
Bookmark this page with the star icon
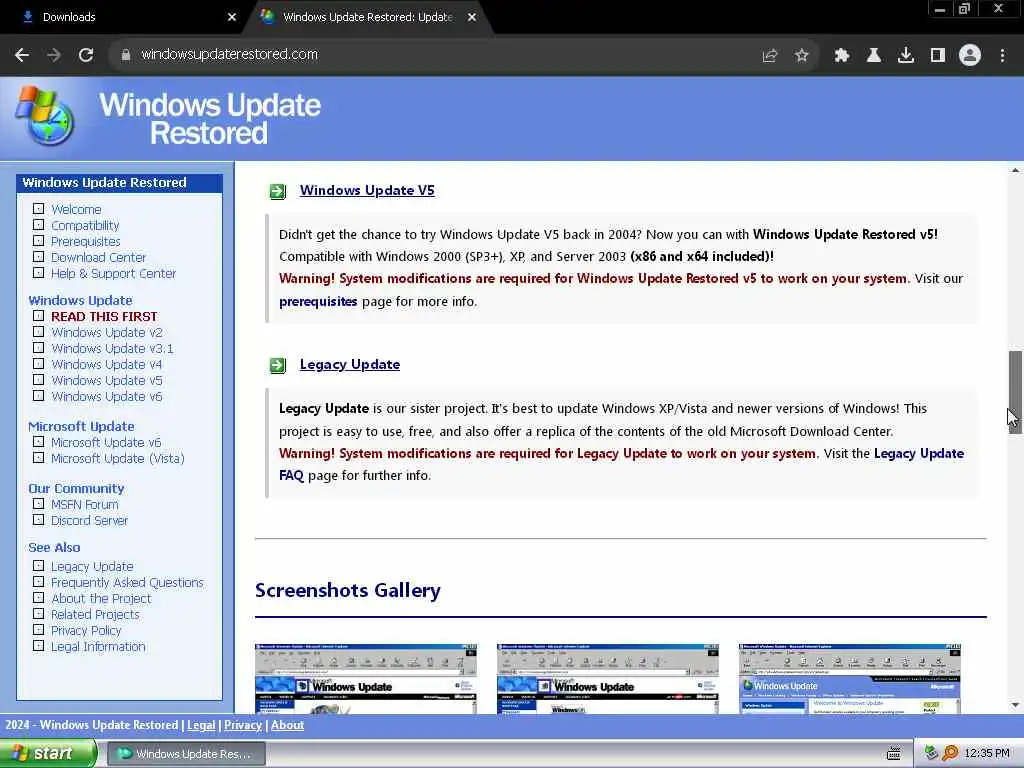pyautogui.click(x=802, y=56)
